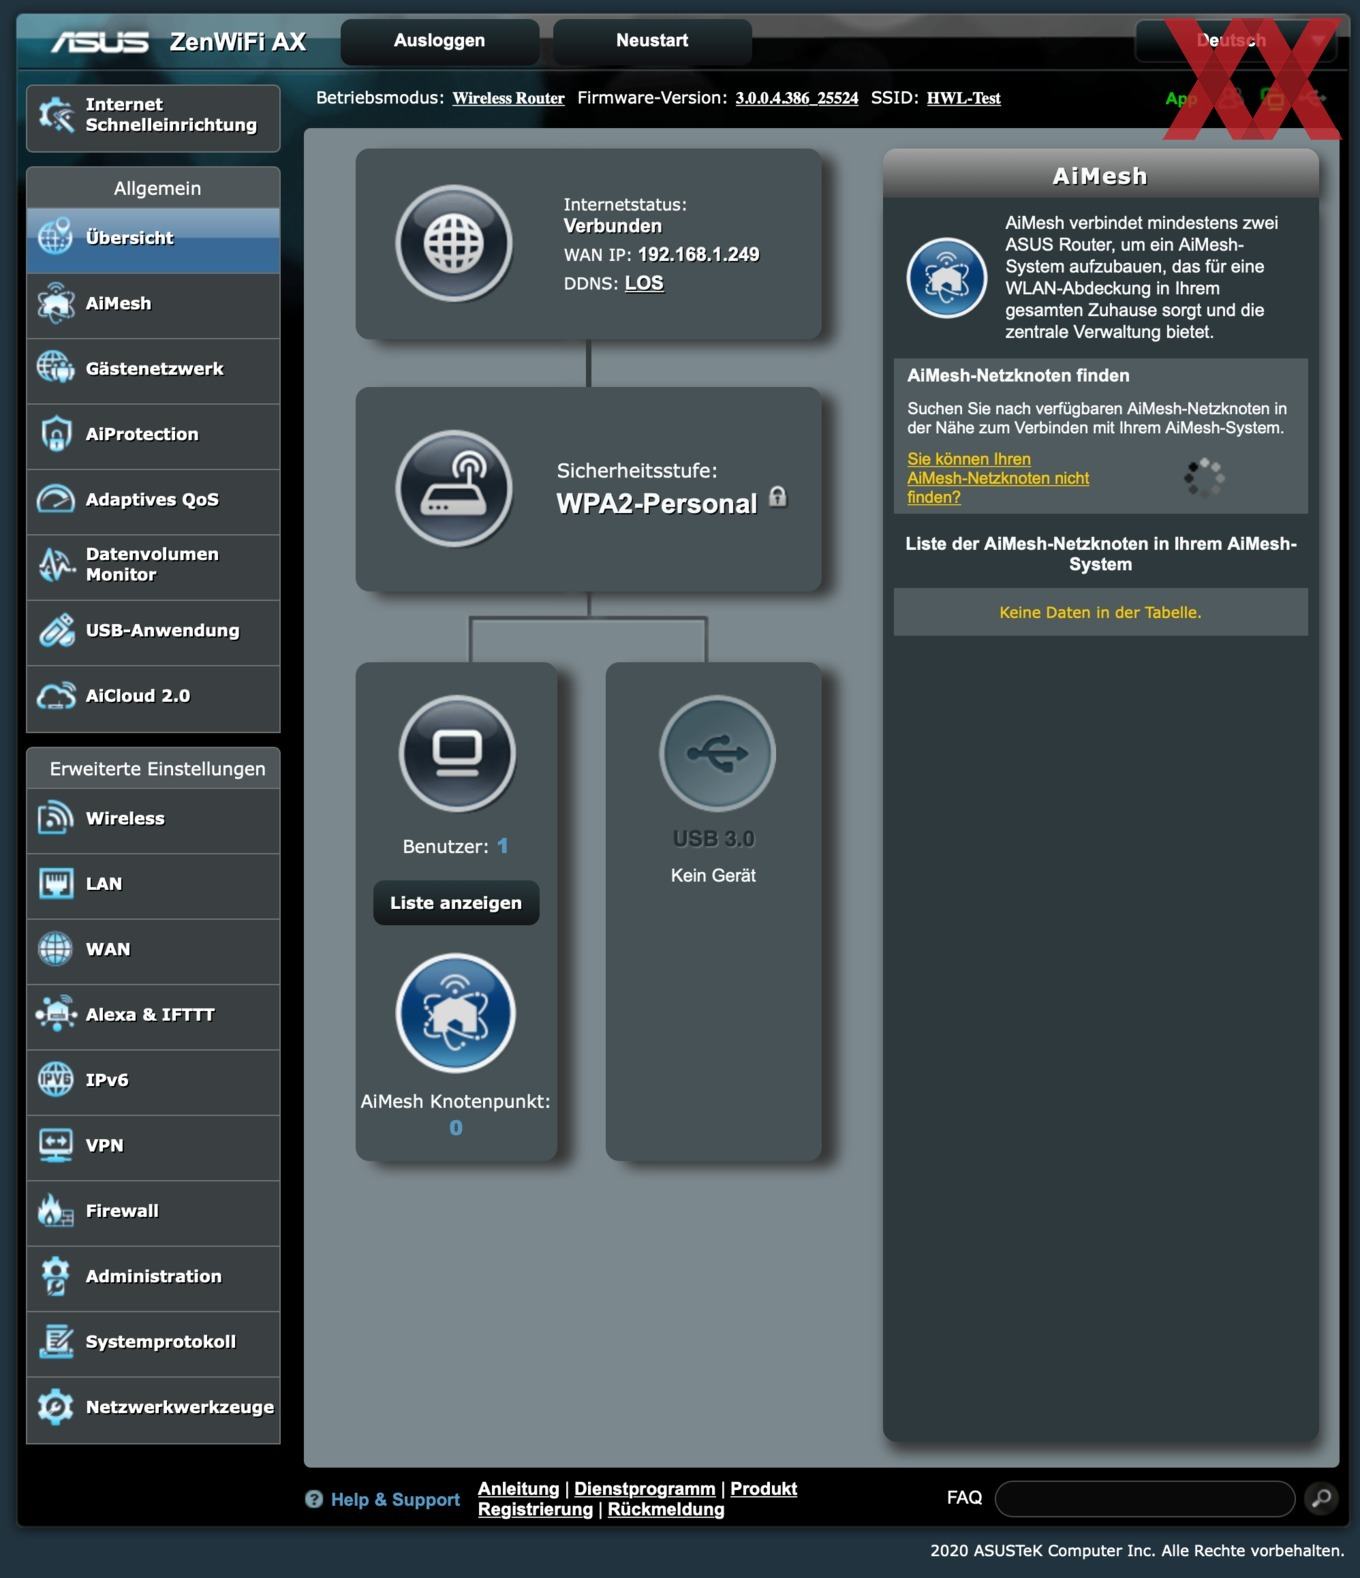
Task: Click the DDNS LOS link
Action: click(x=644, y=283)
